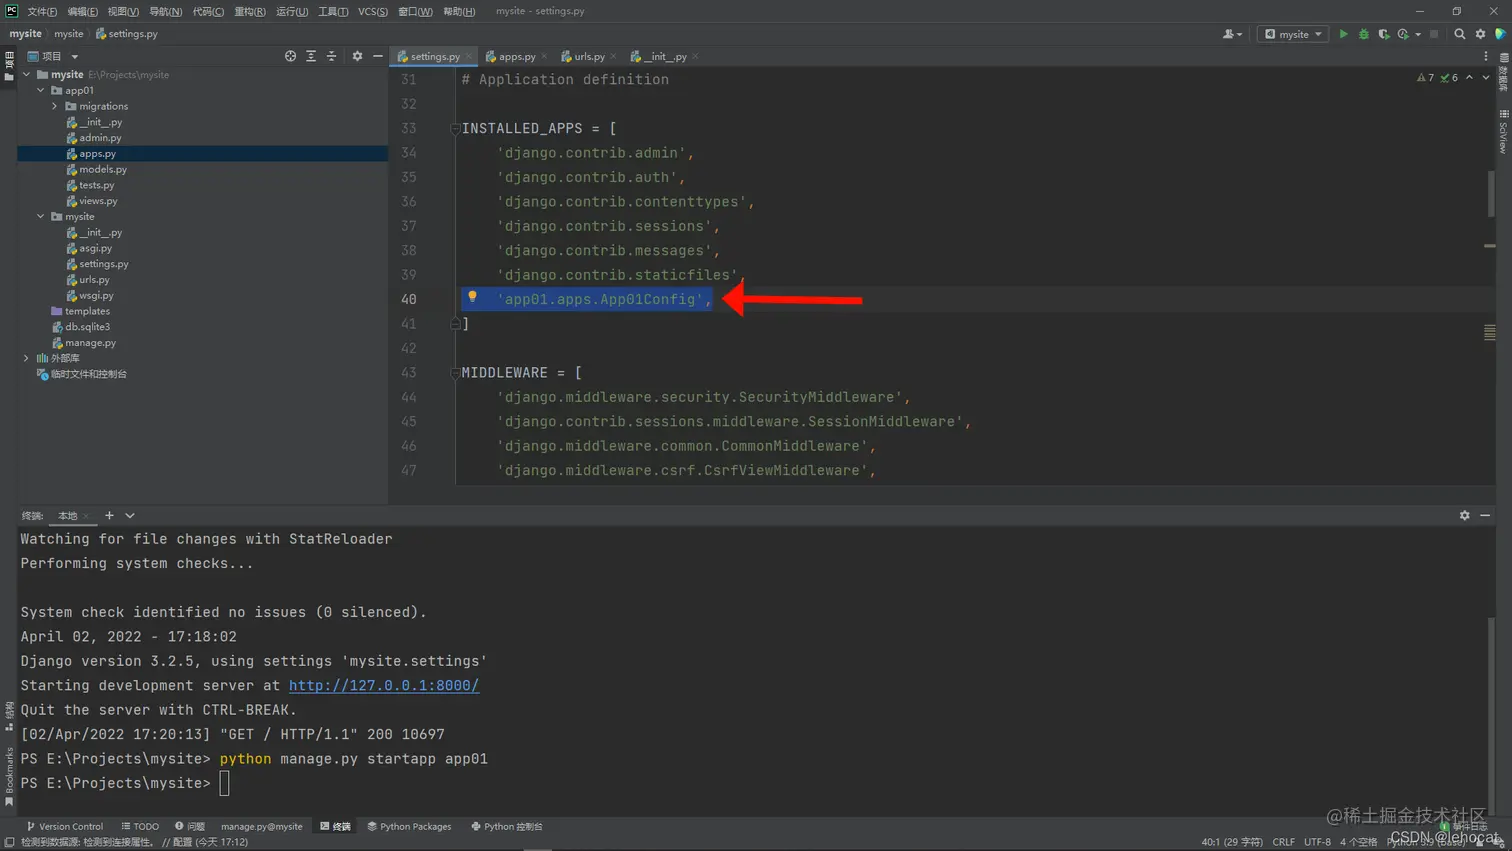
Task: Open Version Control tool window
Action: (65, 826)
